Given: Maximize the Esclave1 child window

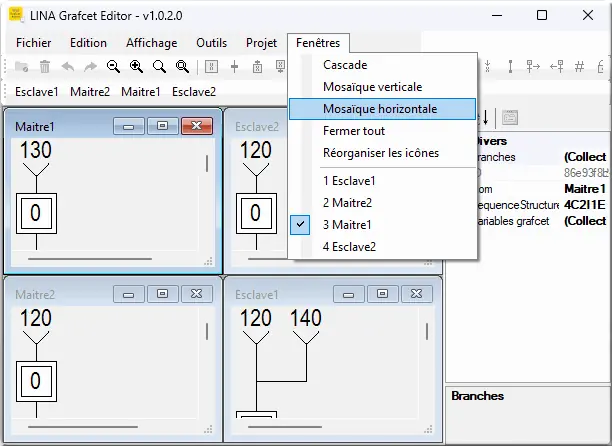Looking at the screenshot, I should point(382,294).
